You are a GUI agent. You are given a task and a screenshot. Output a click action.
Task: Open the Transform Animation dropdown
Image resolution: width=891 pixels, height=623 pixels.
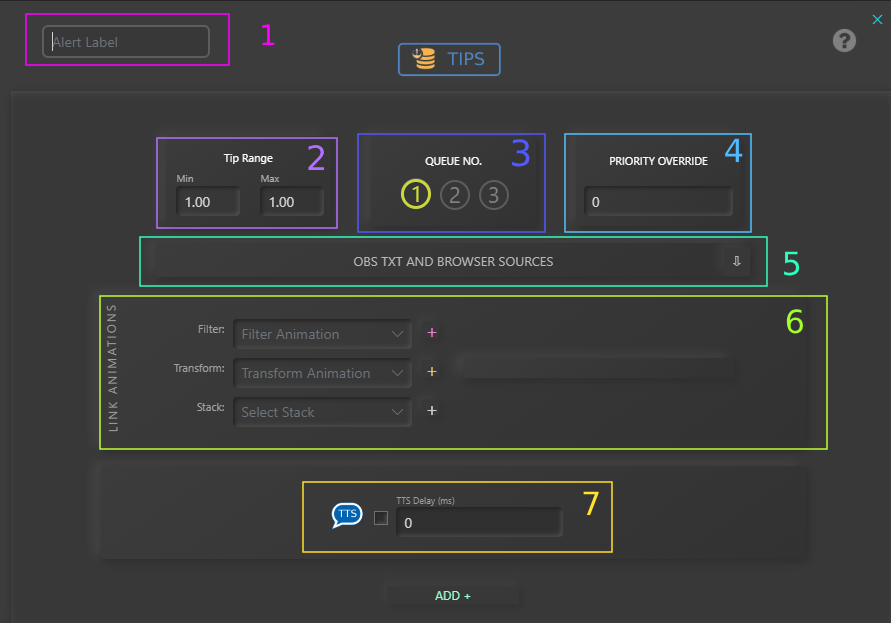[322, 373]
